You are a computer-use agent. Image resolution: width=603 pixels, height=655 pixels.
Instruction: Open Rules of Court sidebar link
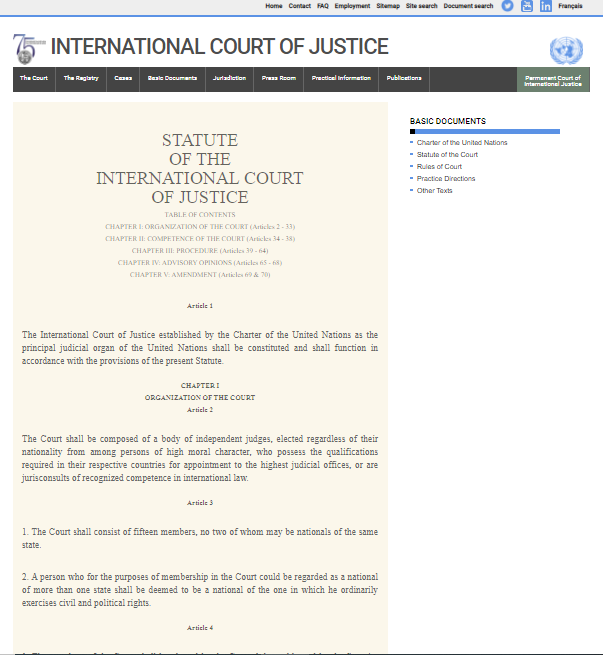click(x=439, y=167)
